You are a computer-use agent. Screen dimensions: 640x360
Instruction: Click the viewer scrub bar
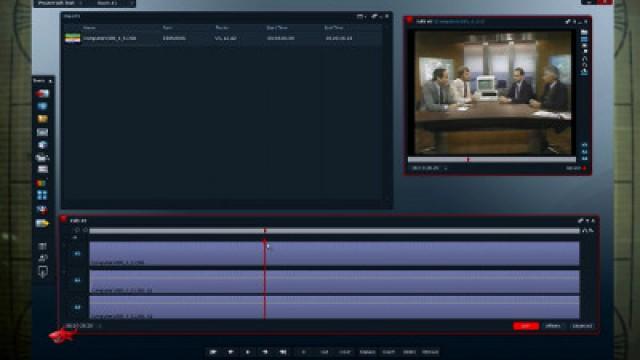pos(492,160)
